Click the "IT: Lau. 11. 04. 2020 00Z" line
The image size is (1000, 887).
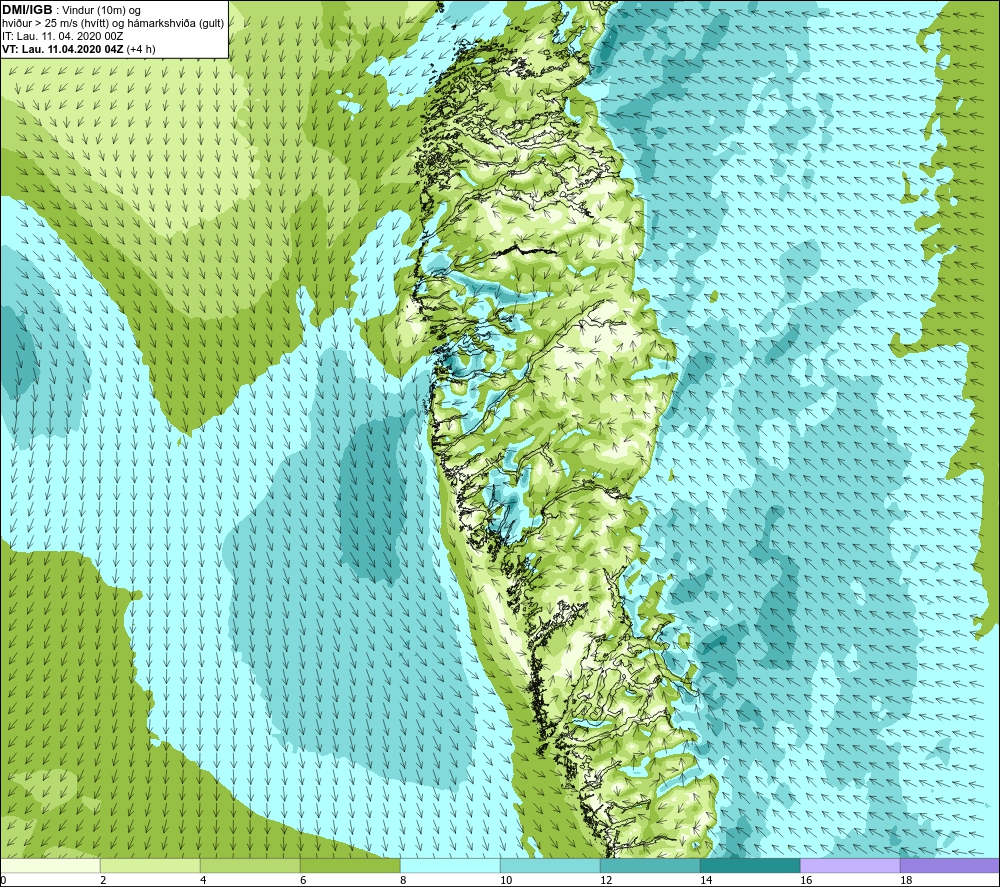click(x=62, y=36)
